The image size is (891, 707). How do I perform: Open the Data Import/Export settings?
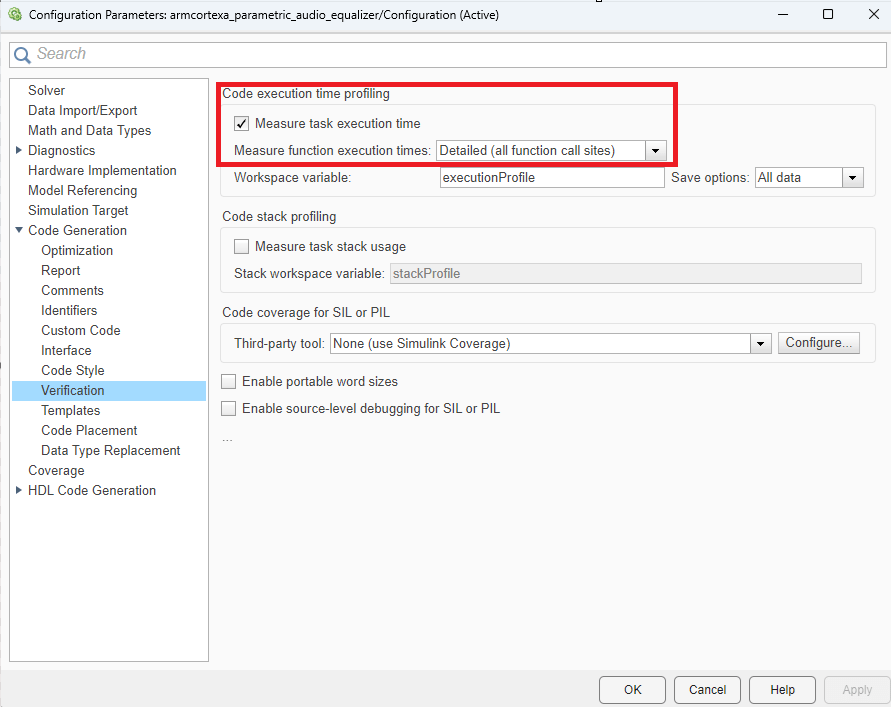click(x=83, y=110)
